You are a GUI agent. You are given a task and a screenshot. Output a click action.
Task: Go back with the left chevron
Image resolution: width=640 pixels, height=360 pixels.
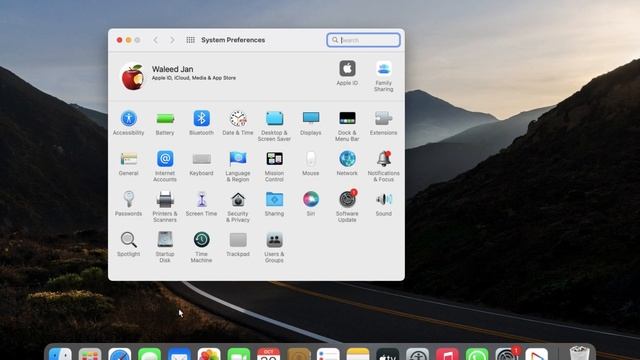pyautogui.click(x=156, y=40)
